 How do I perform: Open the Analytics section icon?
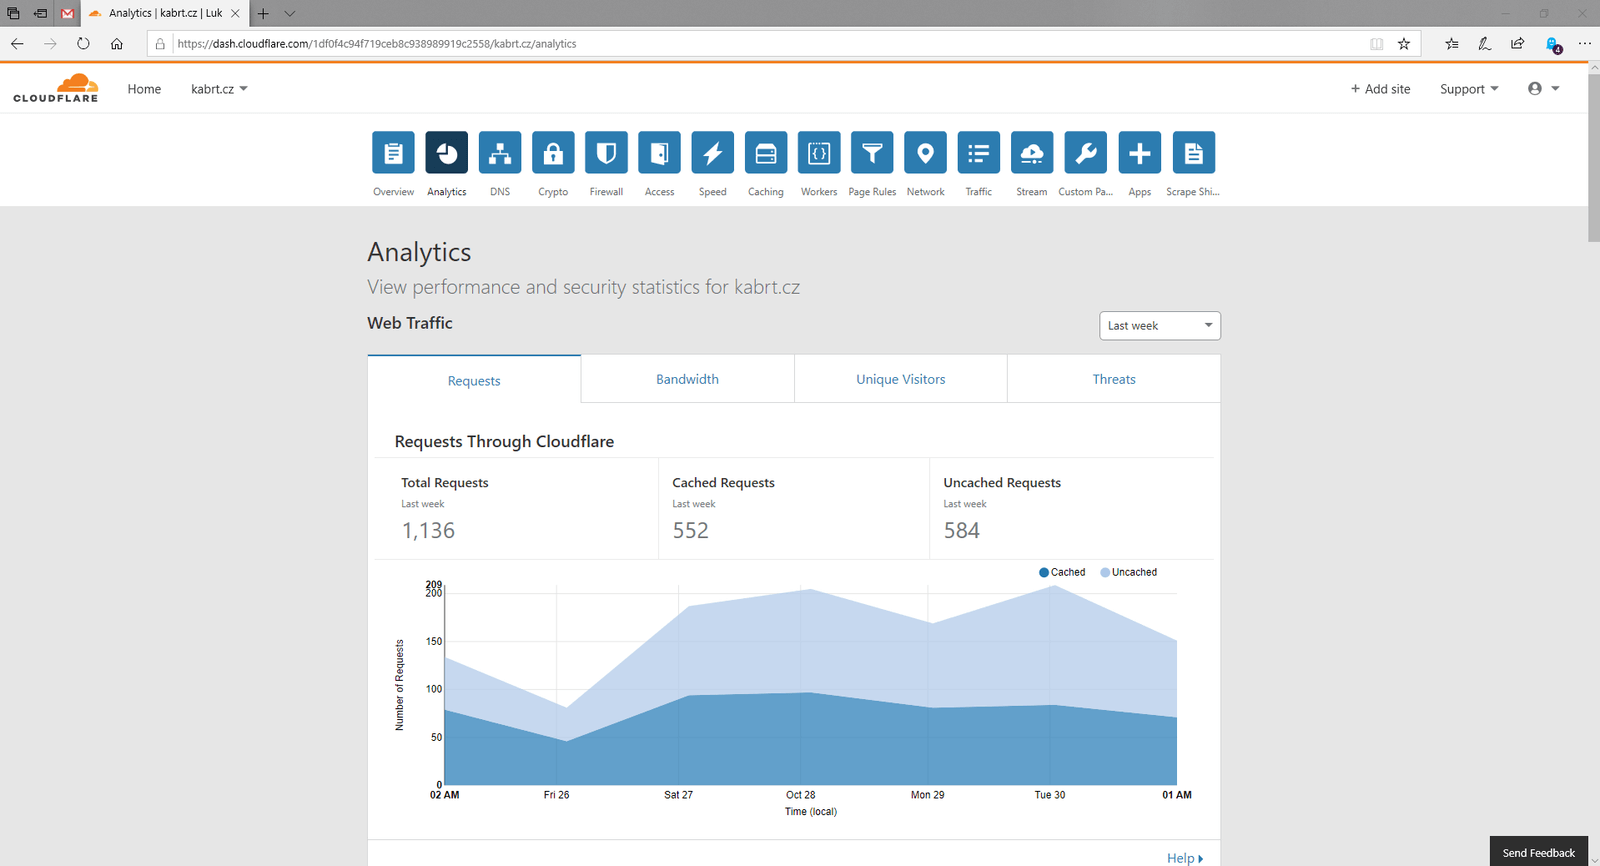click(446, 153)
